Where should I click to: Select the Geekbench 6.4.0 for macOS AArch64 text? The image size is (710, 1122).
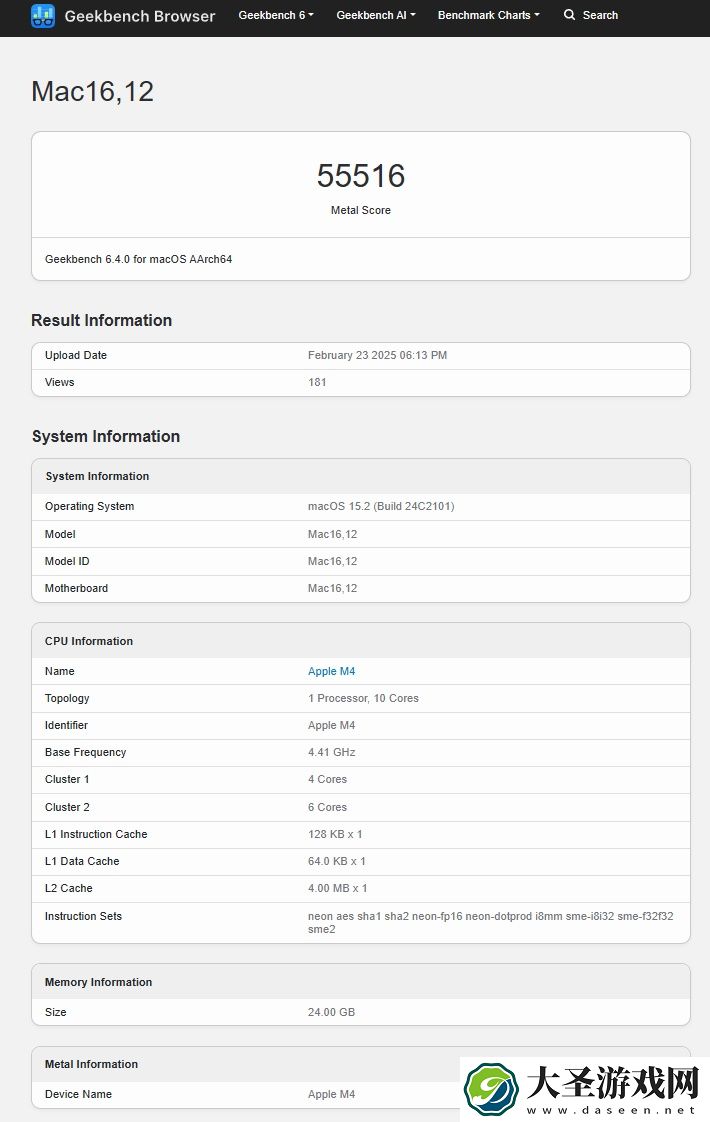click(138, 259)
